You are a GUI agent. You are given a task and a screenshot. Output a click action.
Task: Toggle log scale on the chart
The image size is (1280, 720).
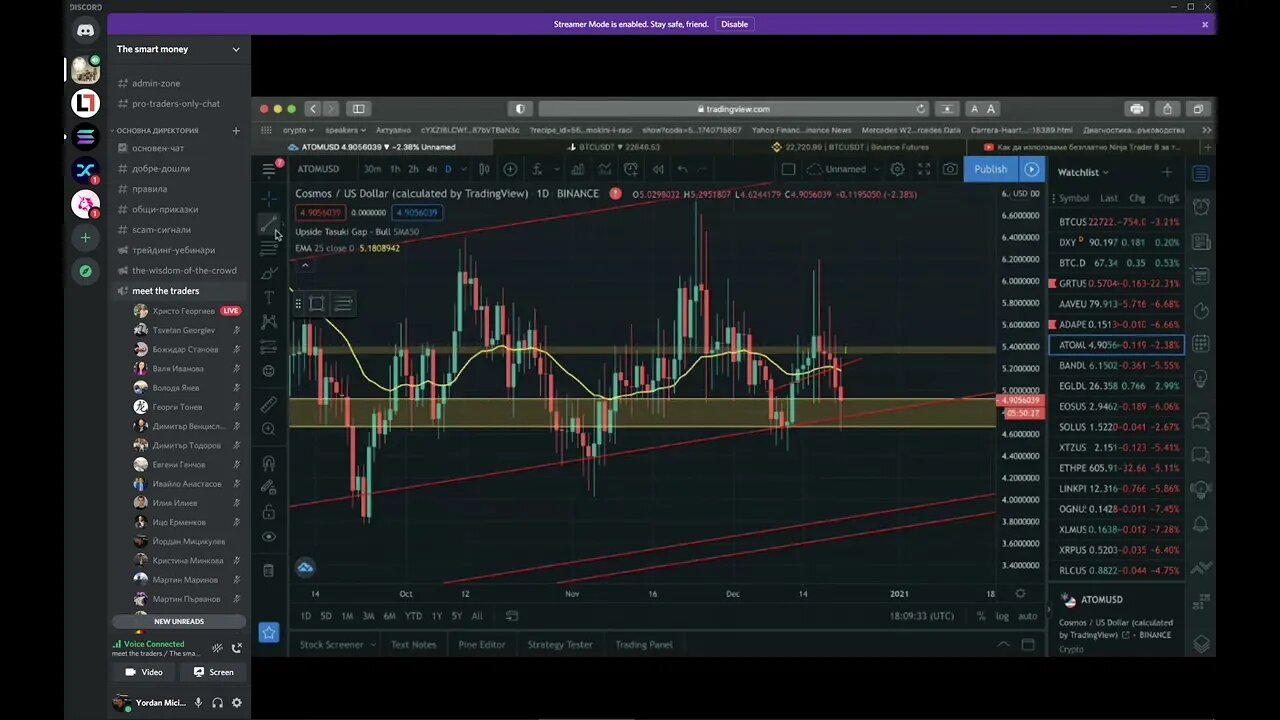1002,616
